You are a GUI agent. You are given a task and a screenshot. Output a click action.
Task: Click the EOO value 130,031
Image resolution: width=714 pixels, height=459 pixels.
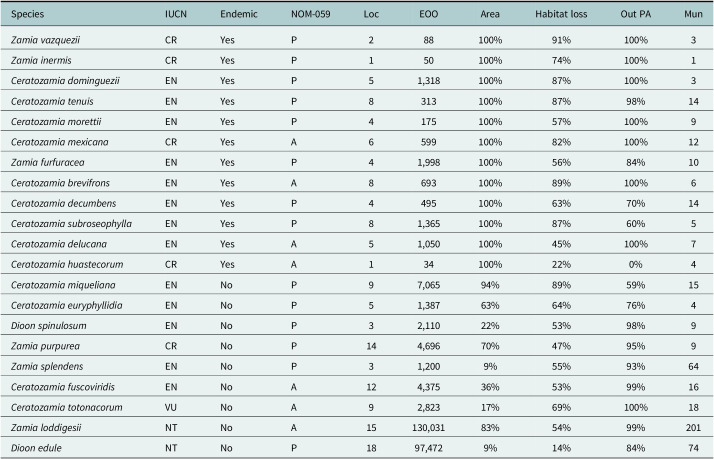click(x=428, y=428)
